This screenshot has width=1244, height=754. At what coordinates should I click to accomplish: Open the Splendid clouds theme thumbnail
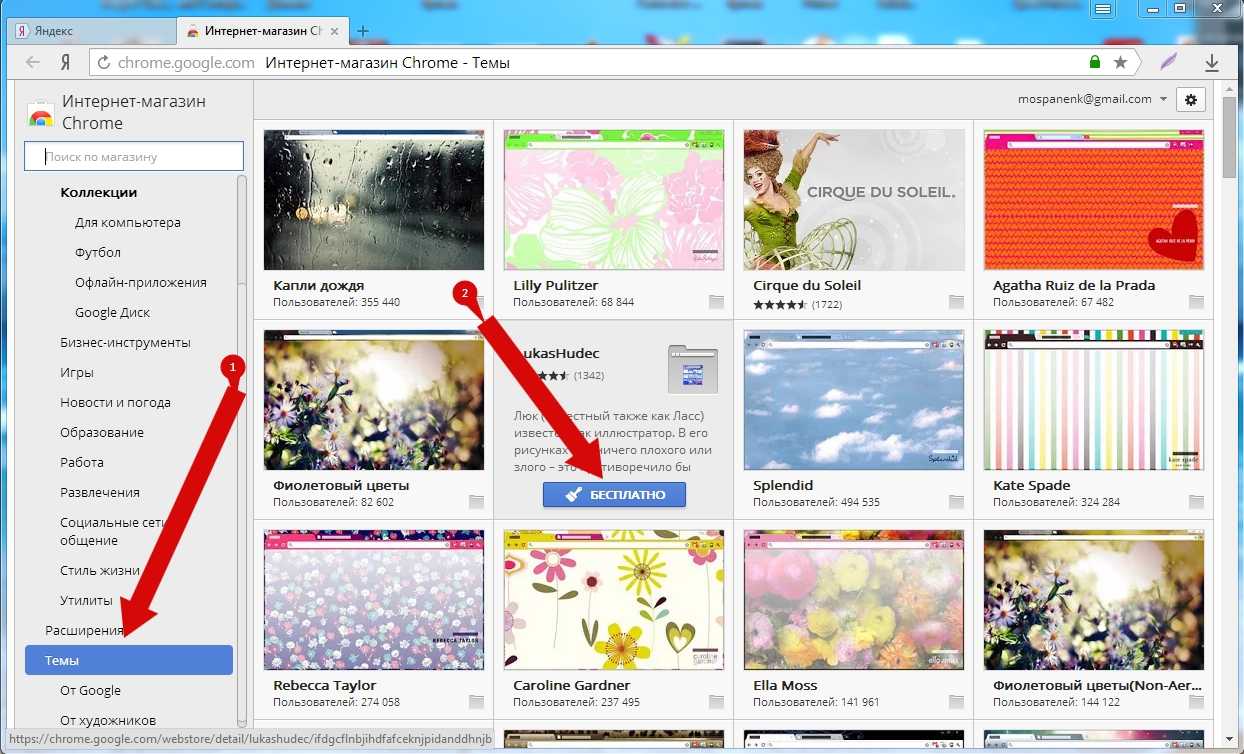click(854, 400)
